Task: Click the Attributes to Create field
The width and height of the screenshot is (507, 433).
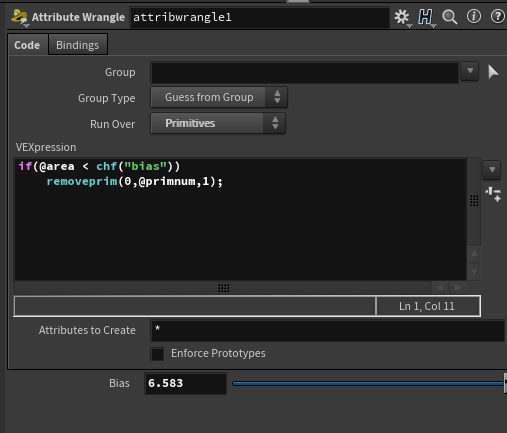Action: (x=328, y=331)
